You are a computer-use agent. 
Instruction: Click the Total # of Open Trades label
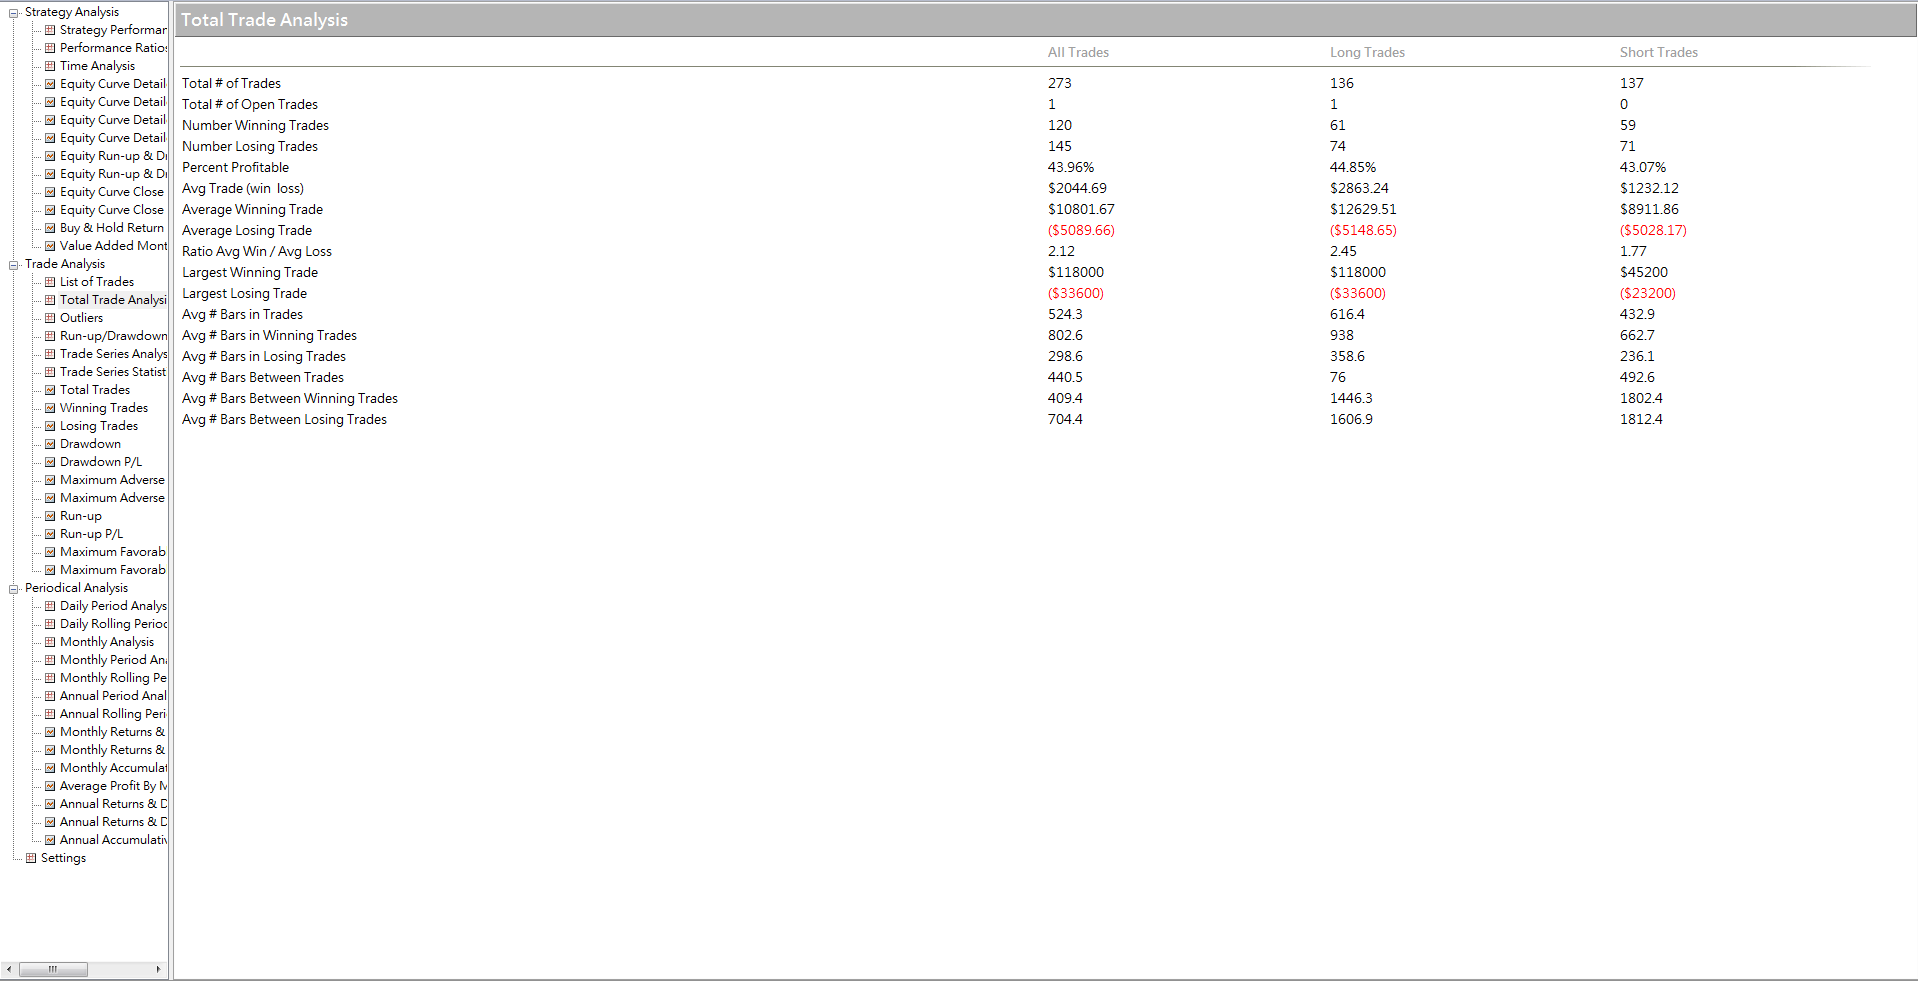pyautogui.click(x=250, y=104)
